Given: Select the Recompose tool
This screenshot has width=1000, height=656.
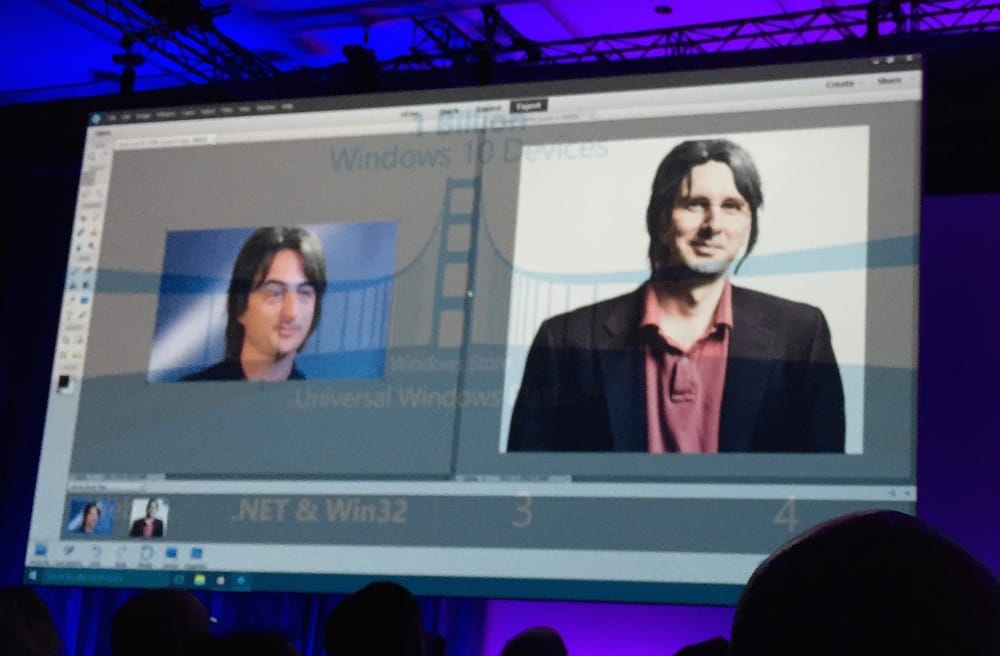Looking at the screenshot, I should (x=80, y=340).
